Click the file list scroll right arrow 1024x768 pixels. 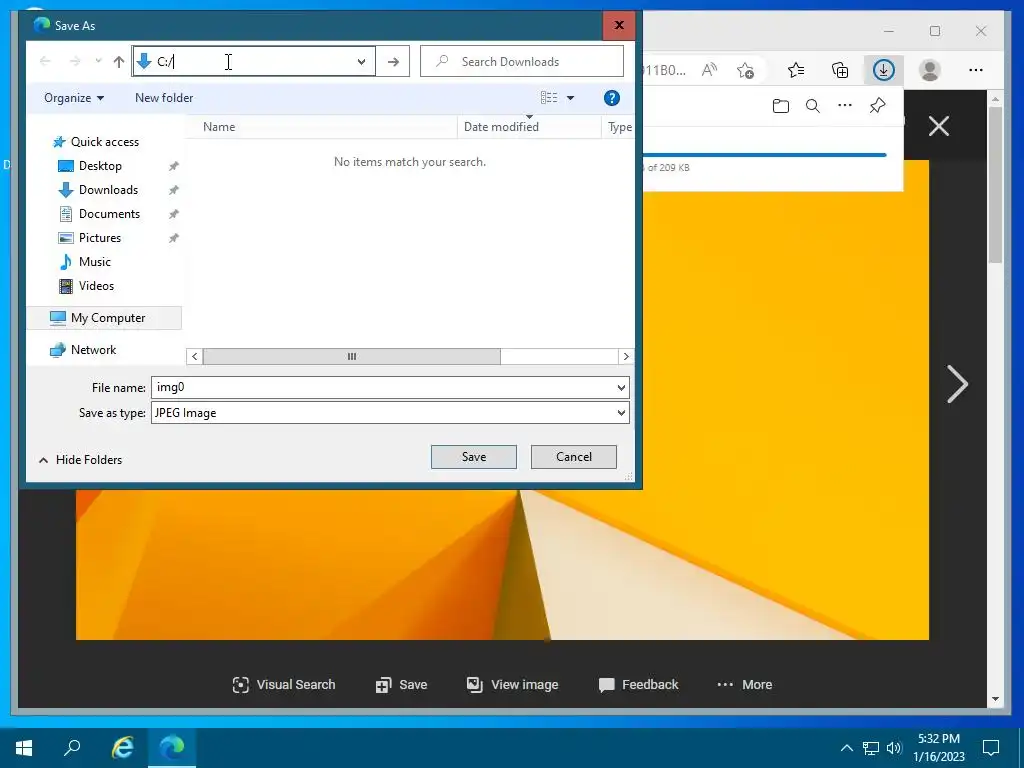coord(626,357)
